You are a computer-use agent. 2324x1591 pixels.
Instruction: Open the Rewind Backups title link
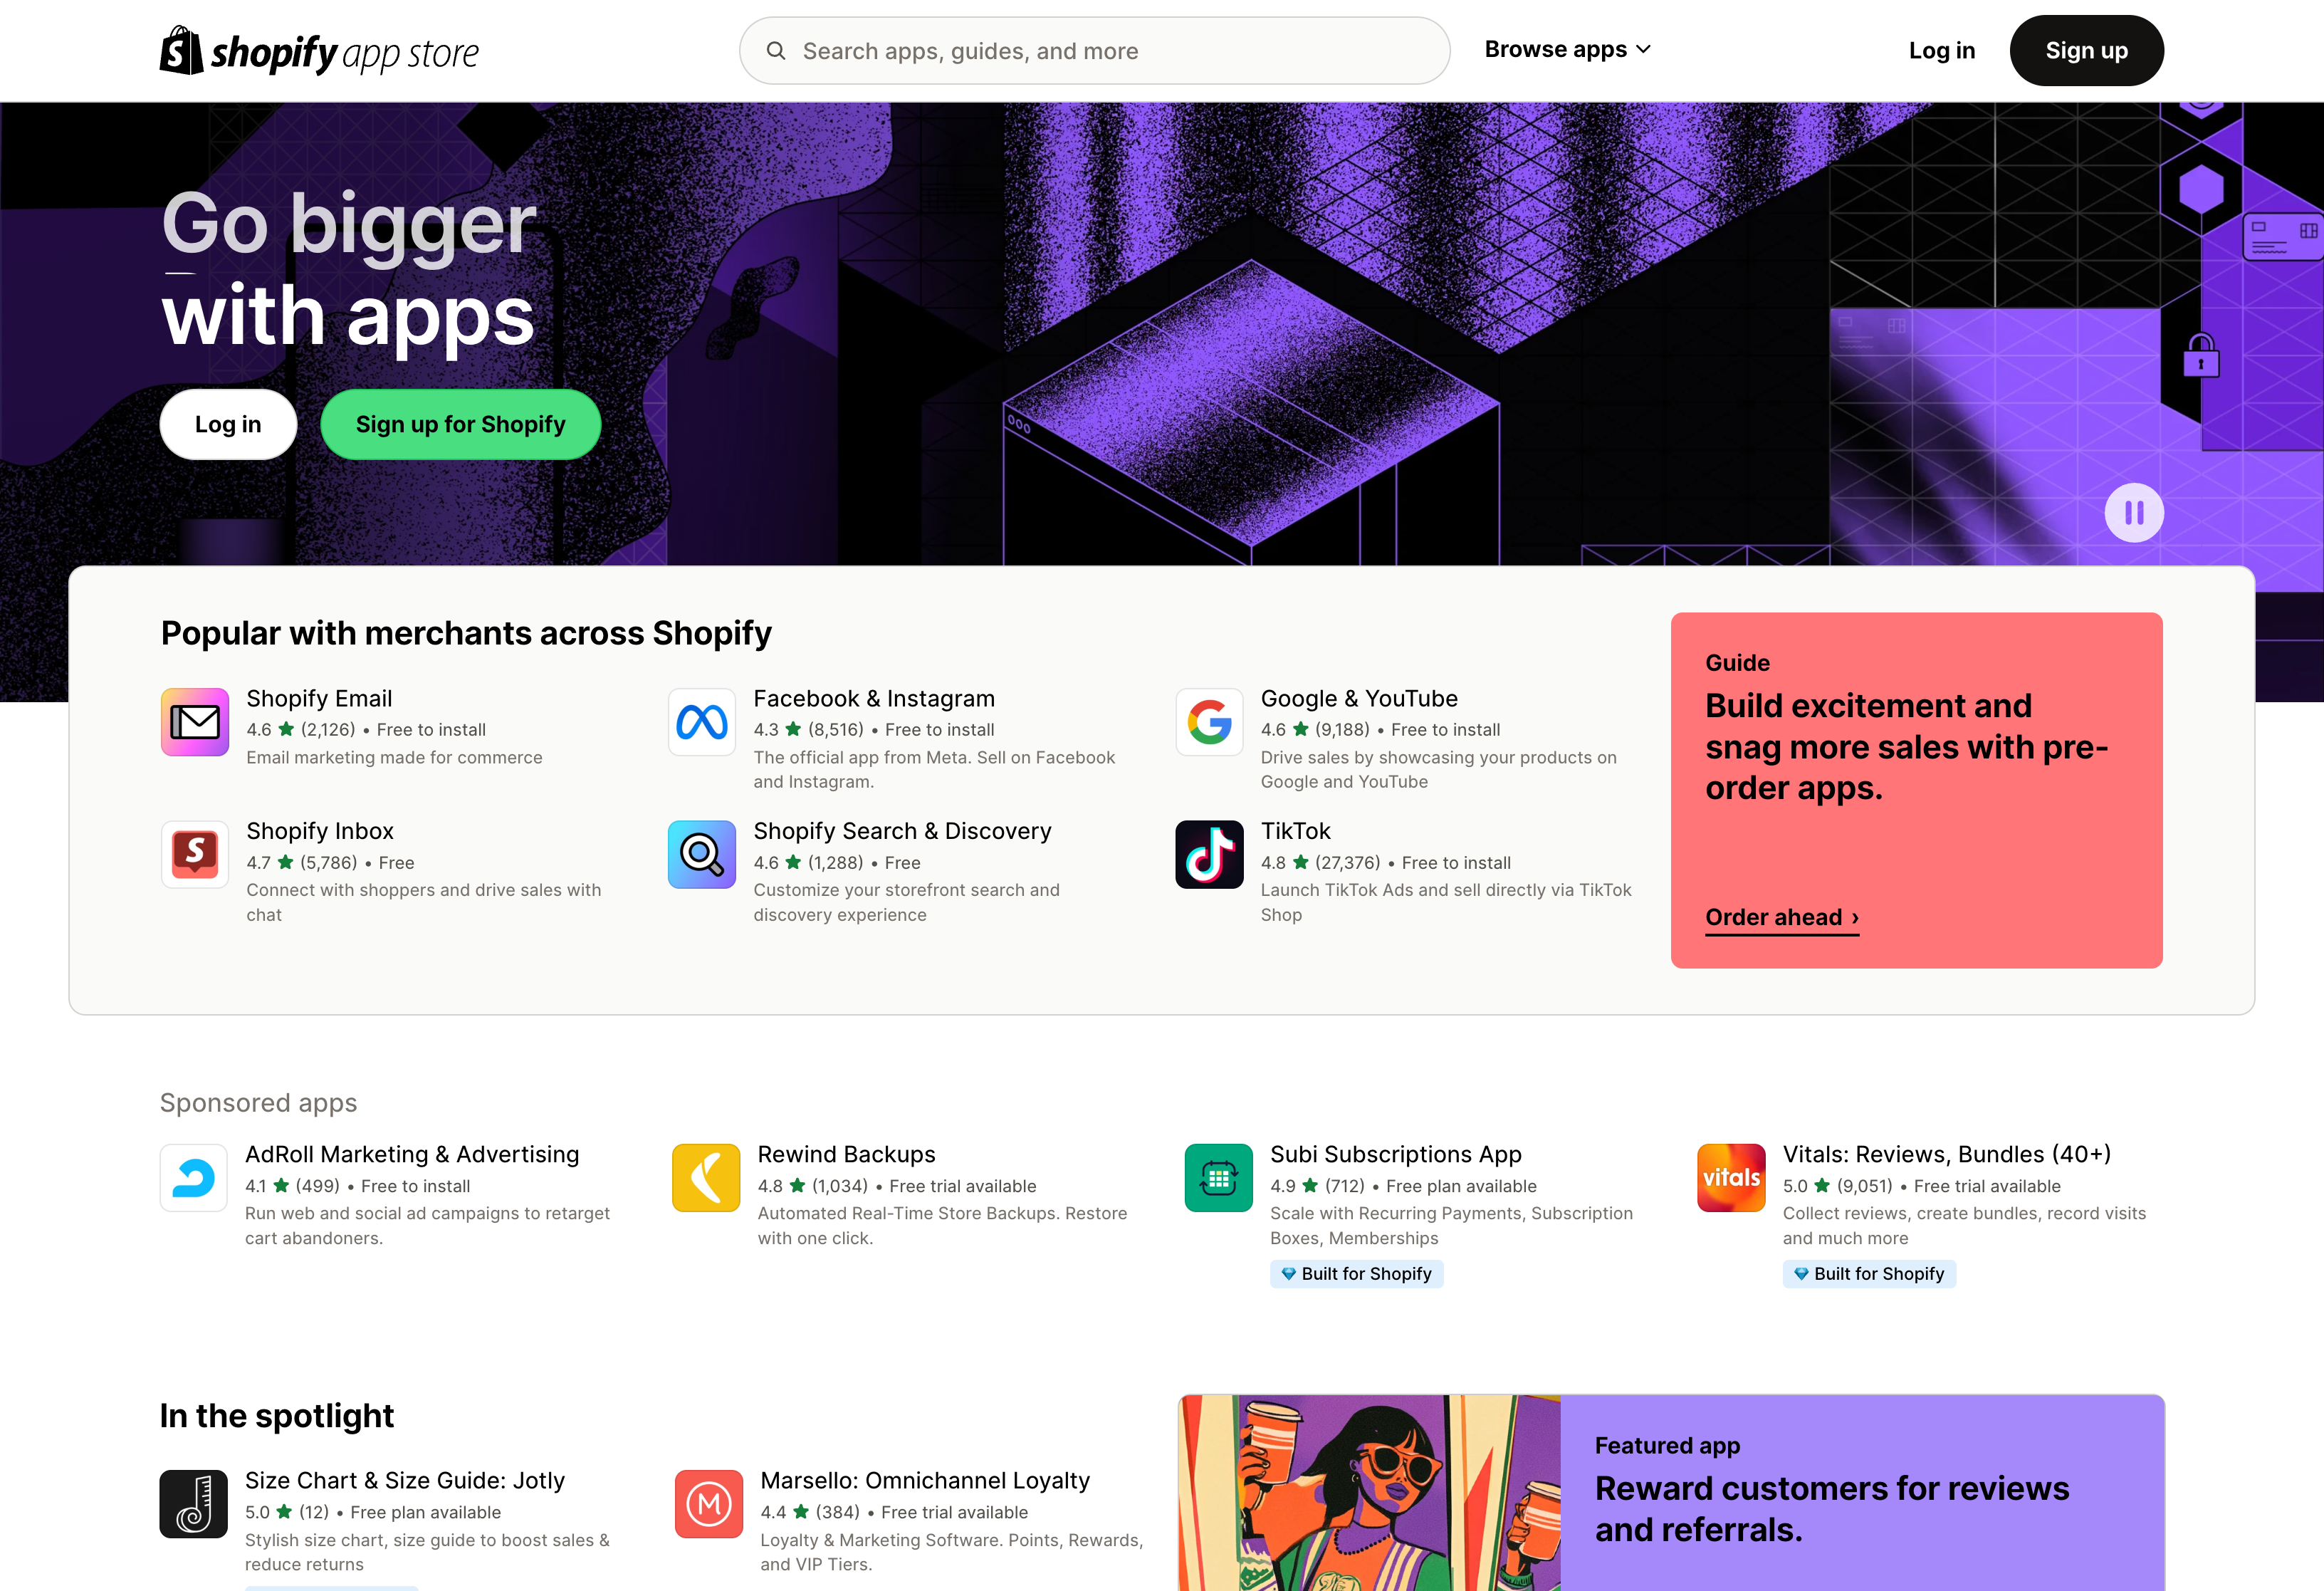pos(846,1154)
